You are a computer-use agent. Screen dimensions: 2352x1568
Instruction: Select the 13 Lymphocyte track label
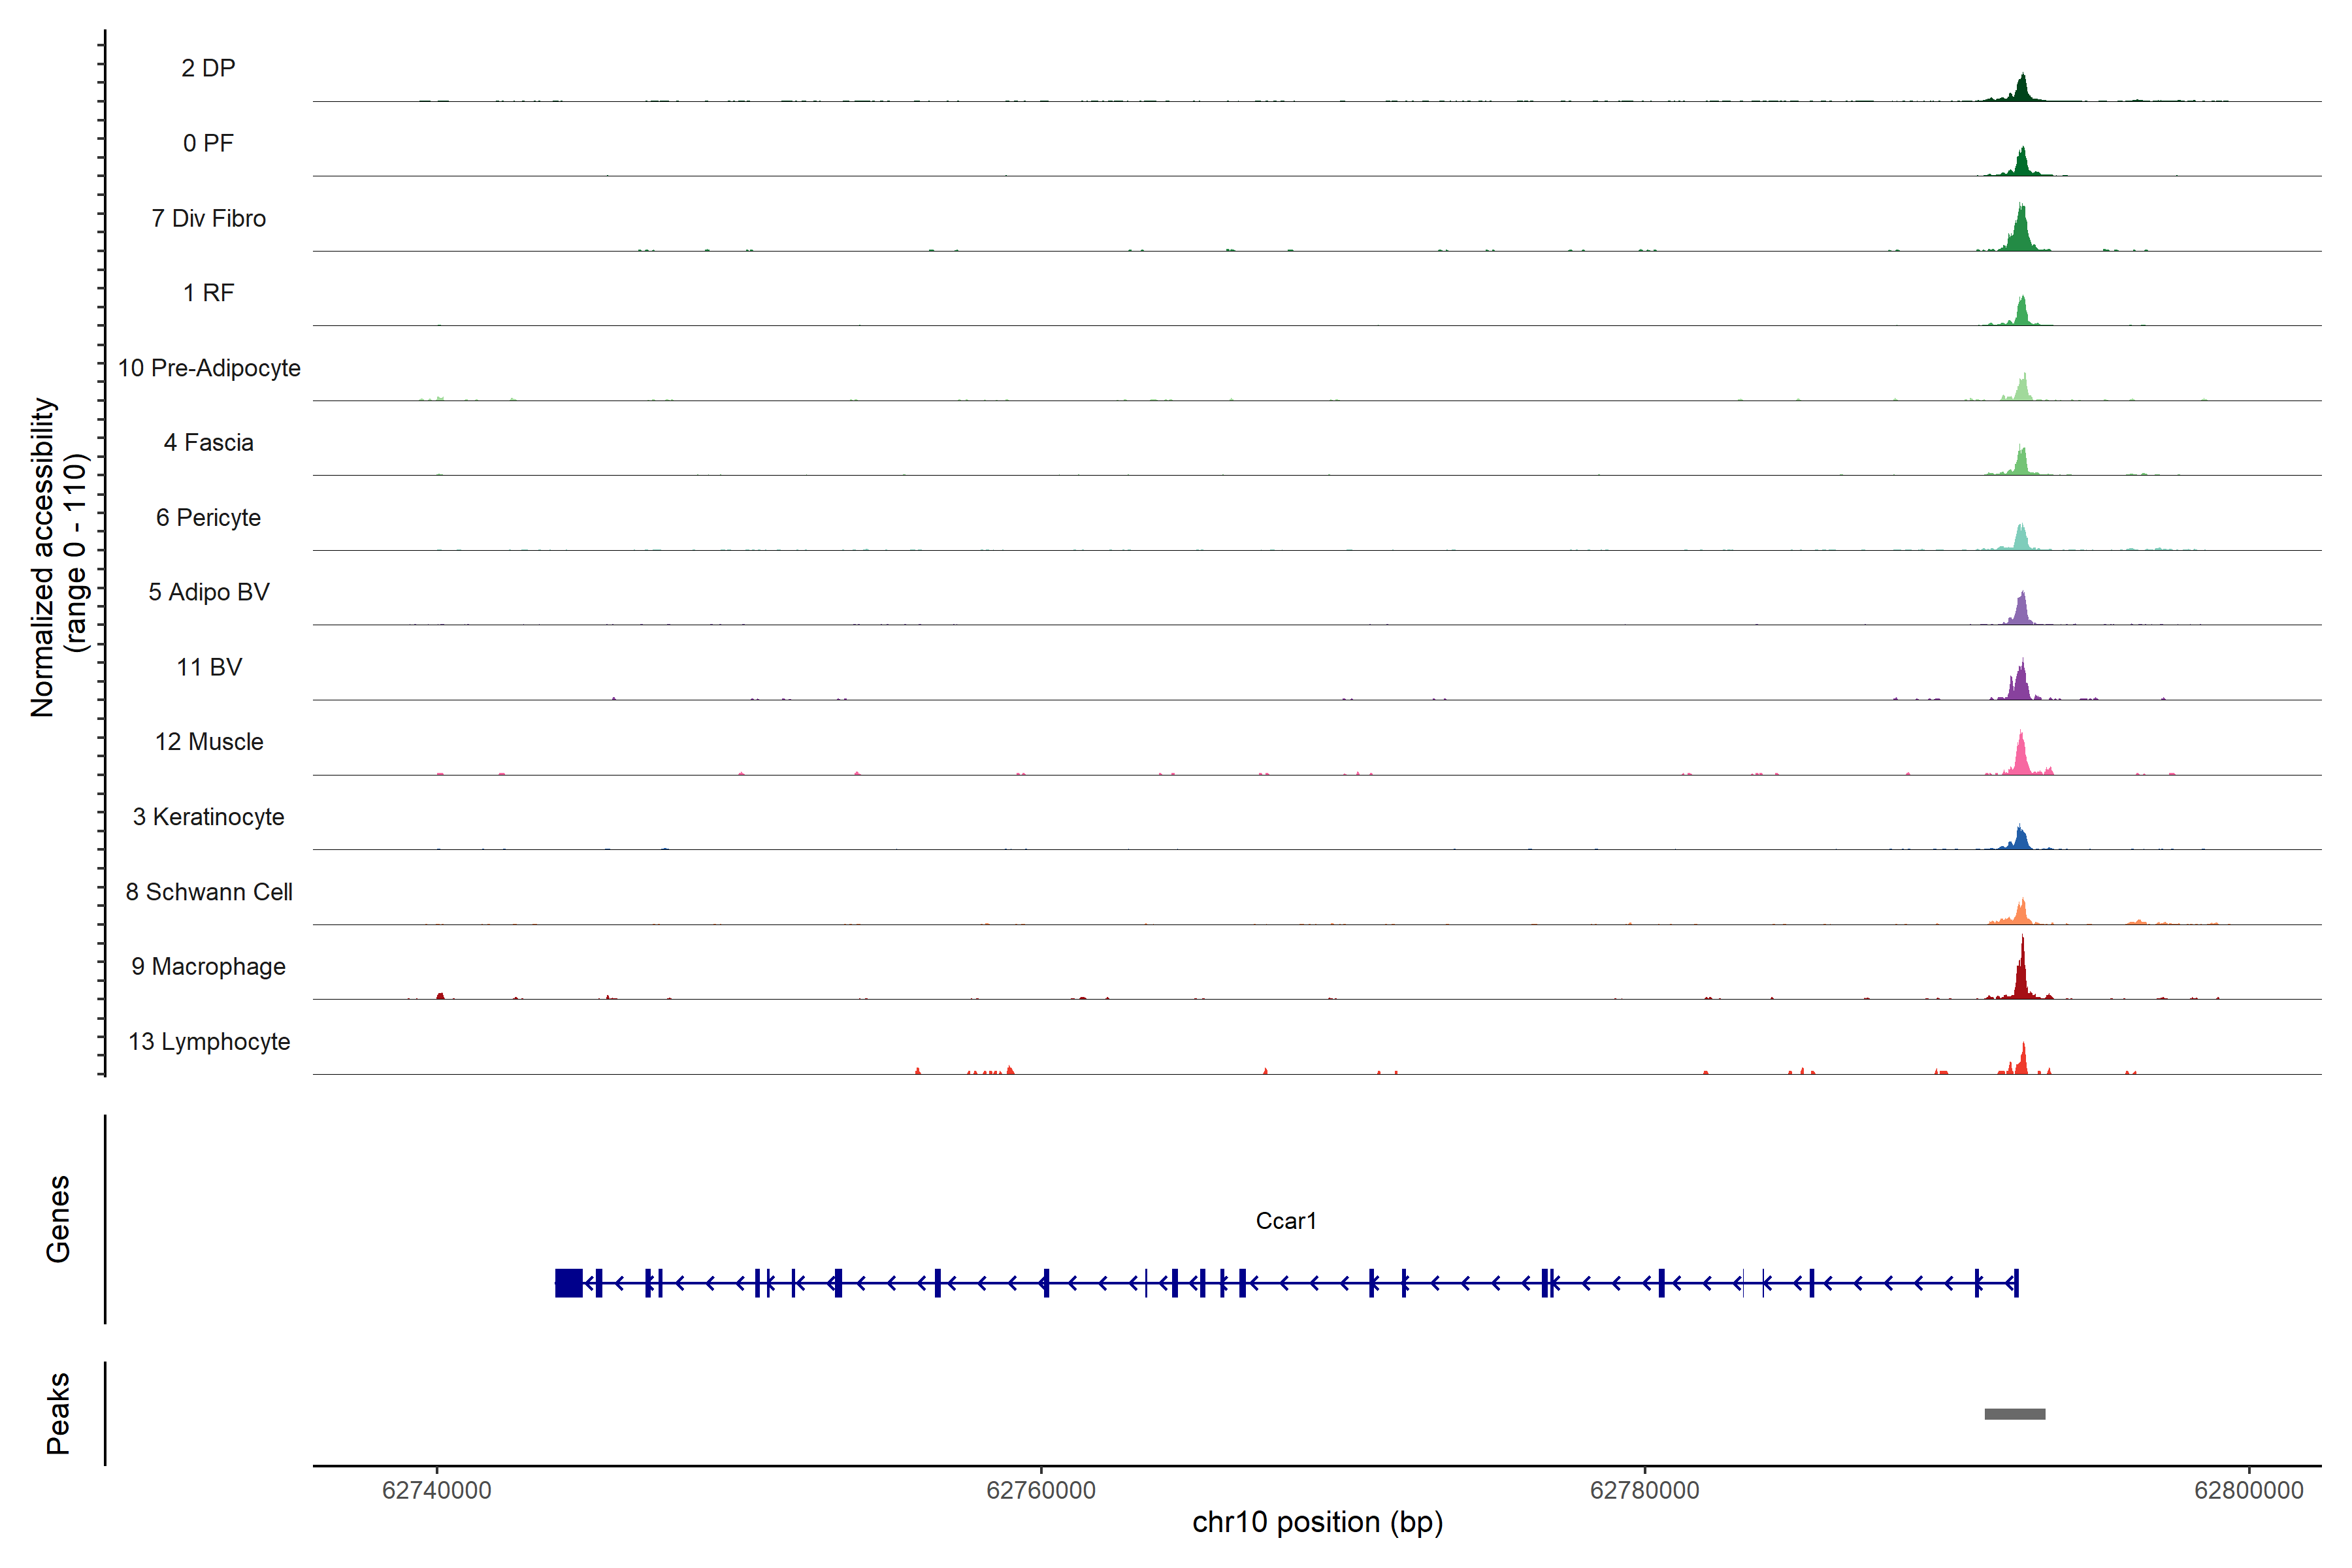pos(209,1041)
